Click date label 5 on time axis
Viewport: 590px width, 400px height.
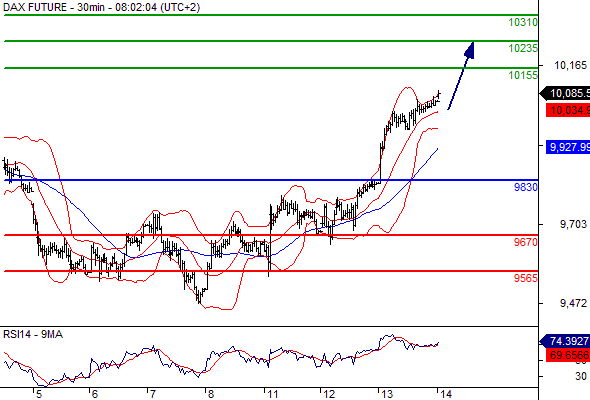[x=38, y=394]
